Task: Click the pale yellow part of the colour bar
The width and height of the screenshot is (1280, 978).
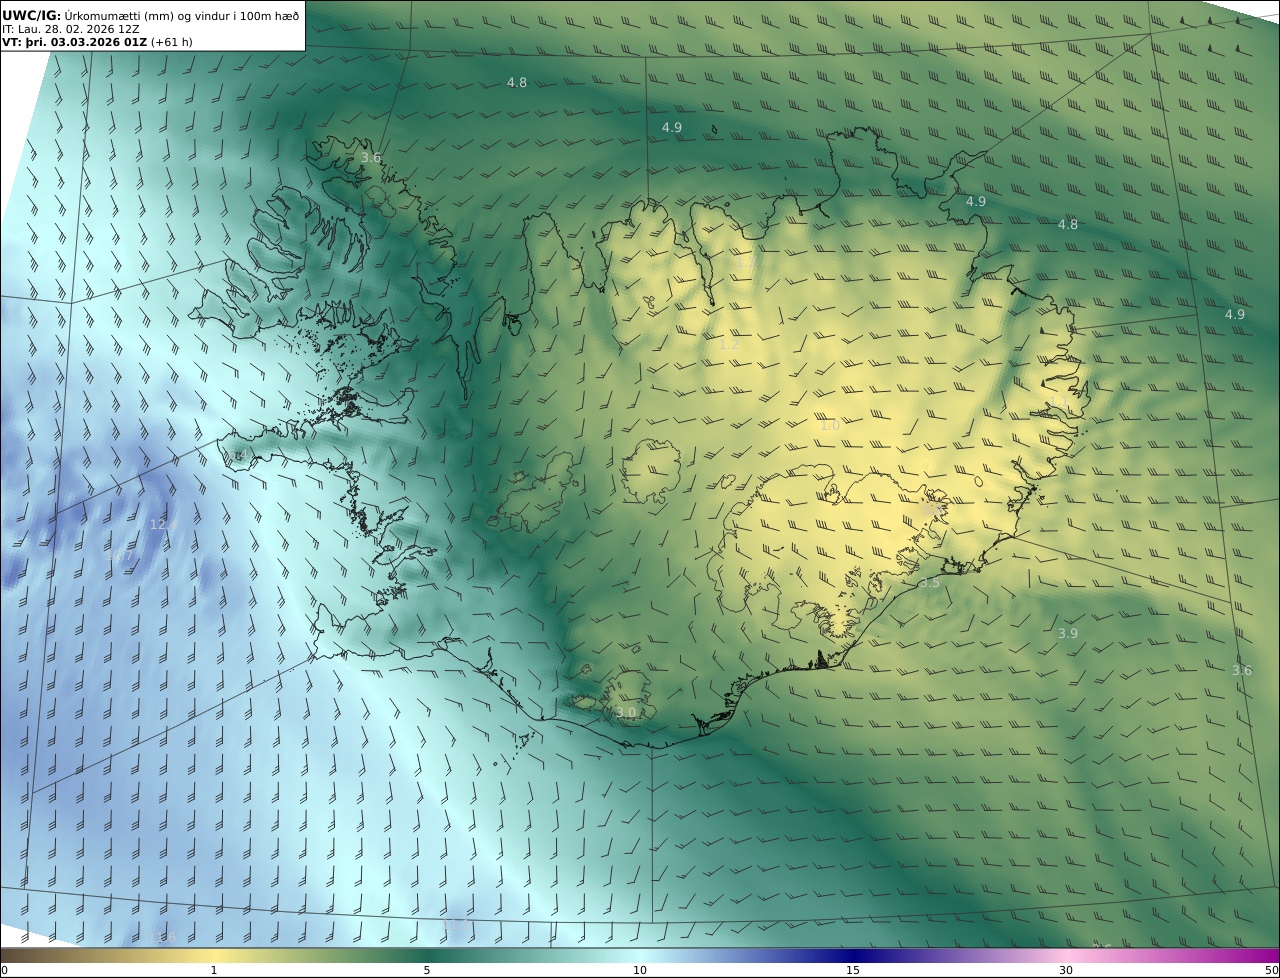Action: pyautogui.click(x=214, y=955)
